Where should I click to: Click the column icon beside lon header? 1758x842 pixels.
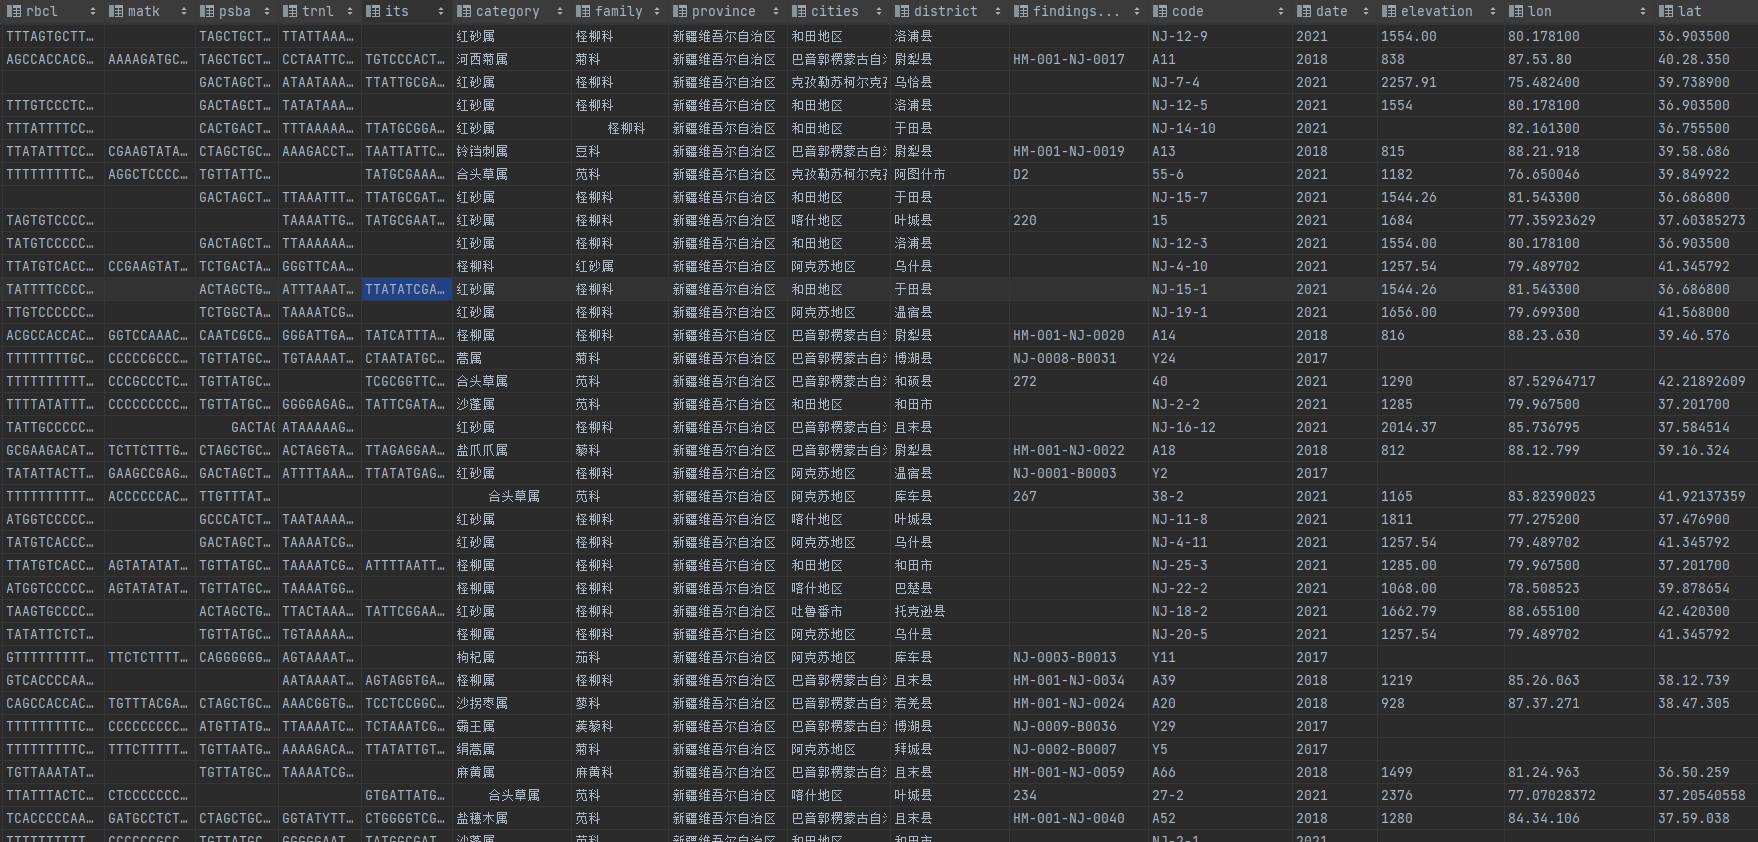[x=1516, y=11]
